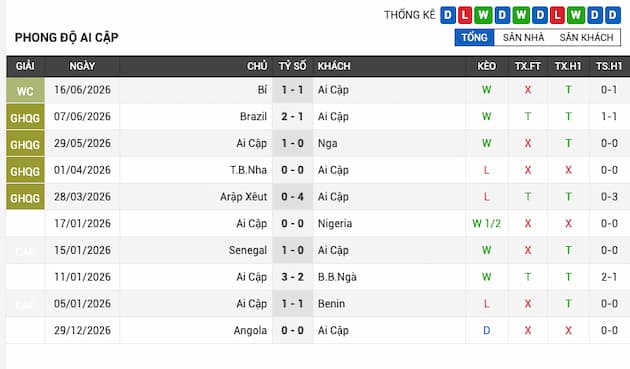Click the first blue D badge in Thống kê

click(x=448, y=15)
